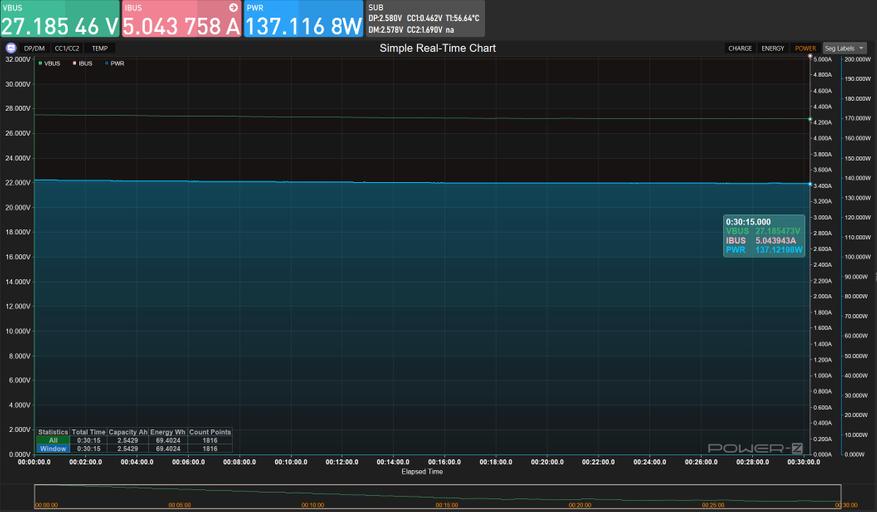
Task: Toggle PWR series in the chart legend
Action: 114,63
